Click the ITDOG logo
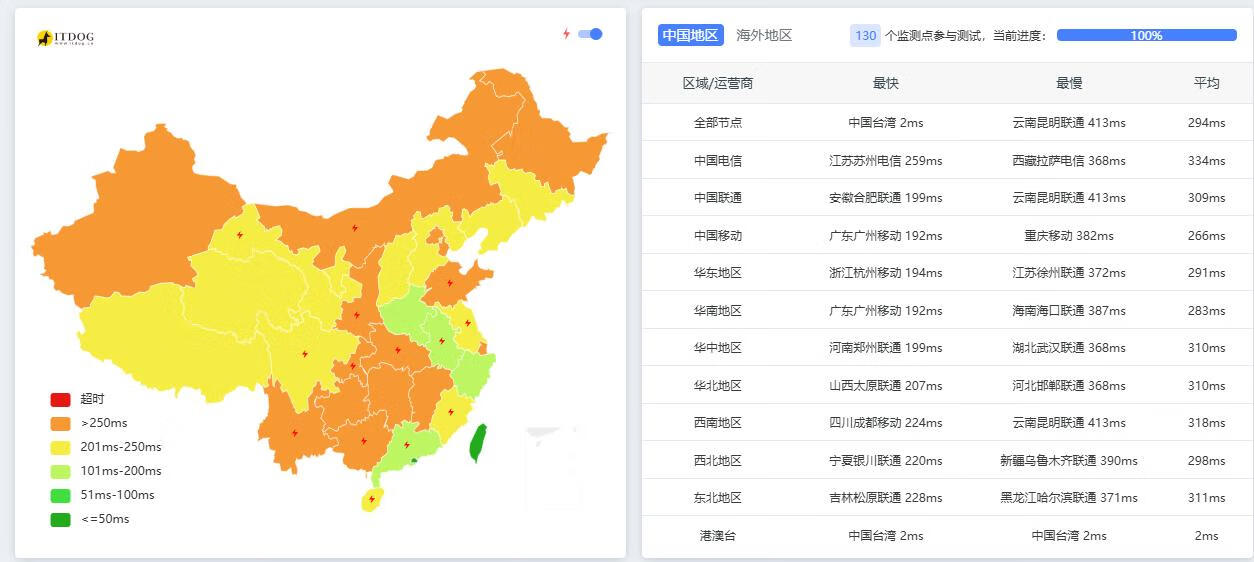 [x=65, y=38]
